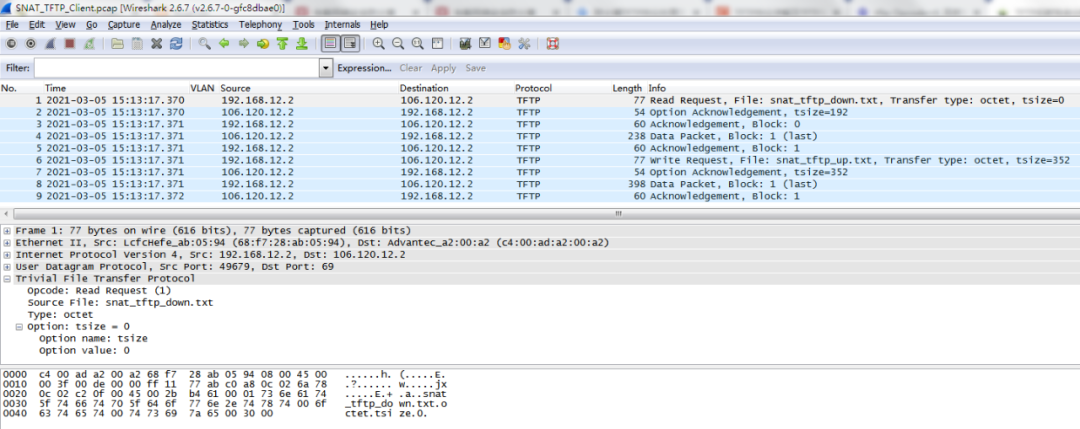Open the Go menu
1080x429 pixels.
[x=92, y=25]
